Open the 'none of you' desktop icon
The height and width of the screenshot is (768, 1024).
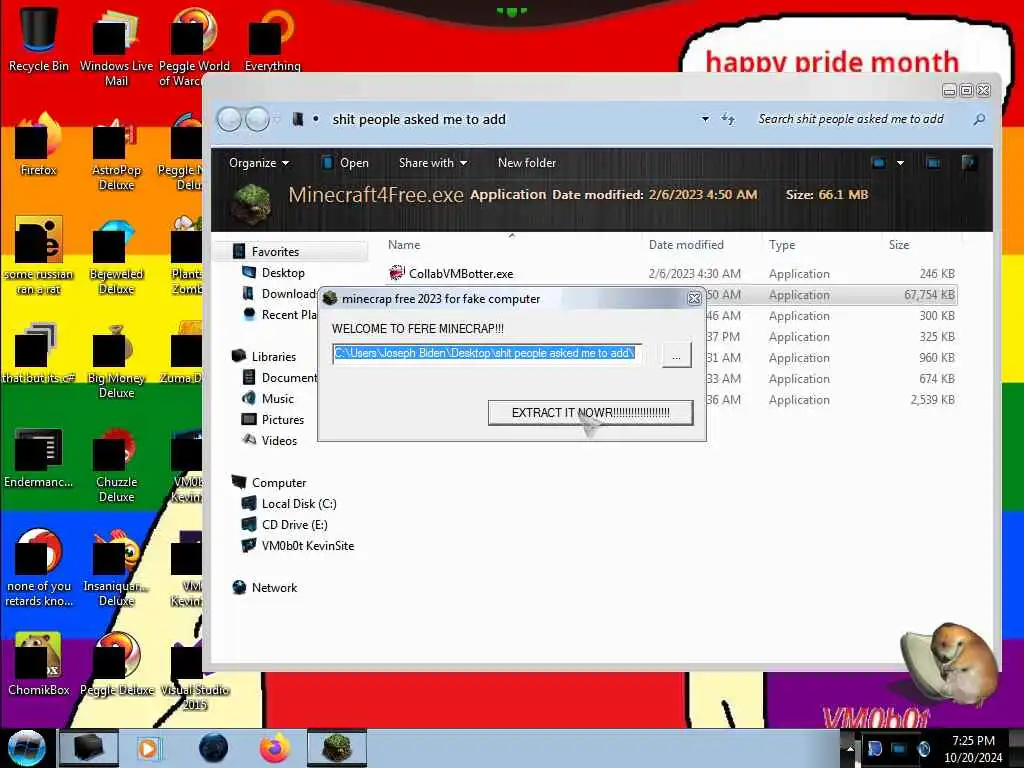coord(39,568)
